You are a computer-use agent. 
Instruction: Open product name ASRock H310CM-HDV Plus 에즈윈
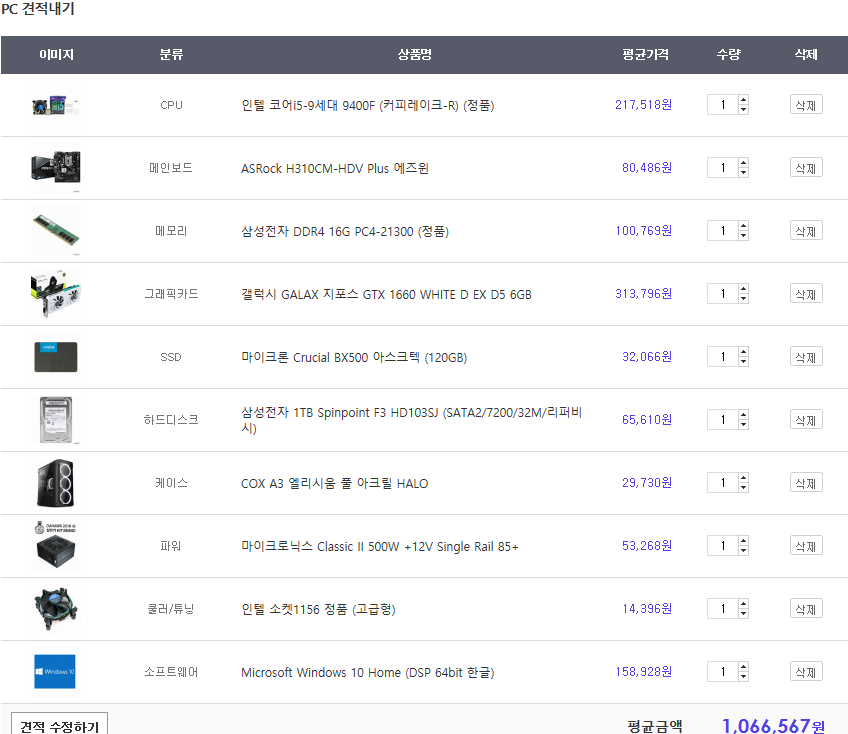click(335, 168)
